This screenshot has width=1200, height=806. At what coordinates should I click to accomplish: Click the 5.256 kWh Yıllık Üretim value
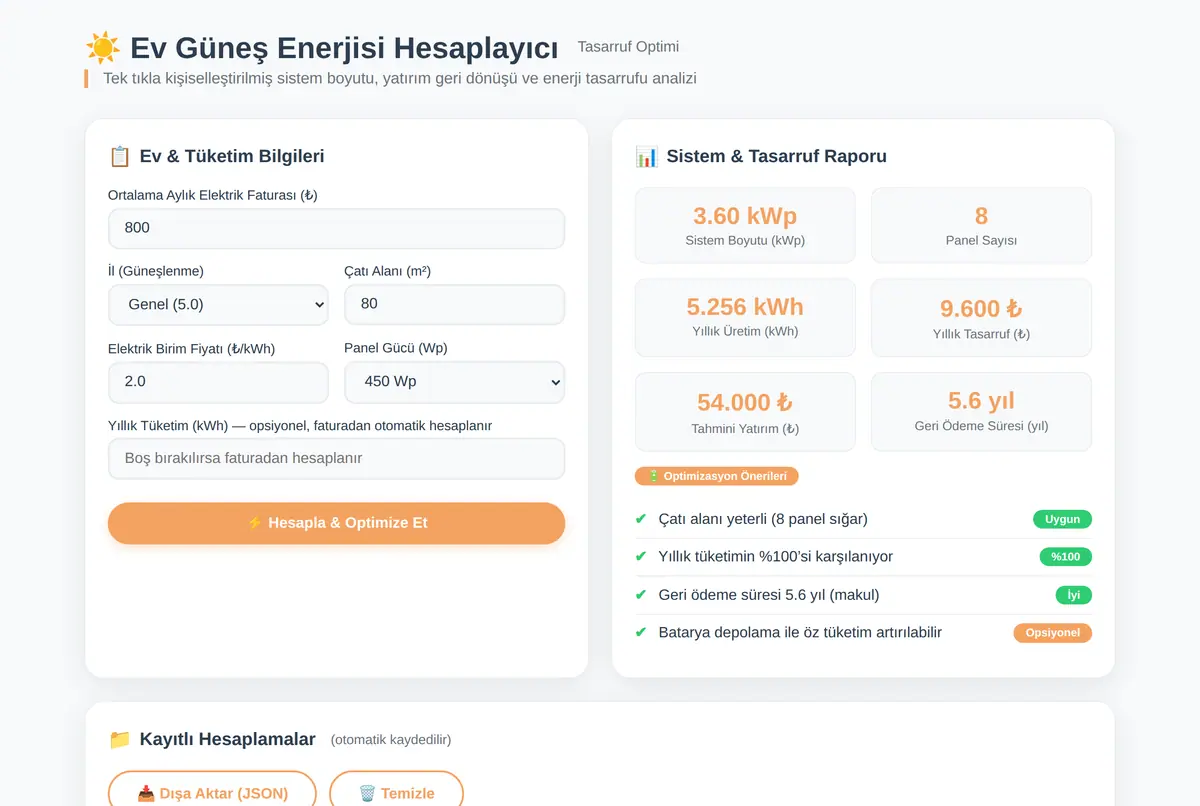[x=745, y=307]
